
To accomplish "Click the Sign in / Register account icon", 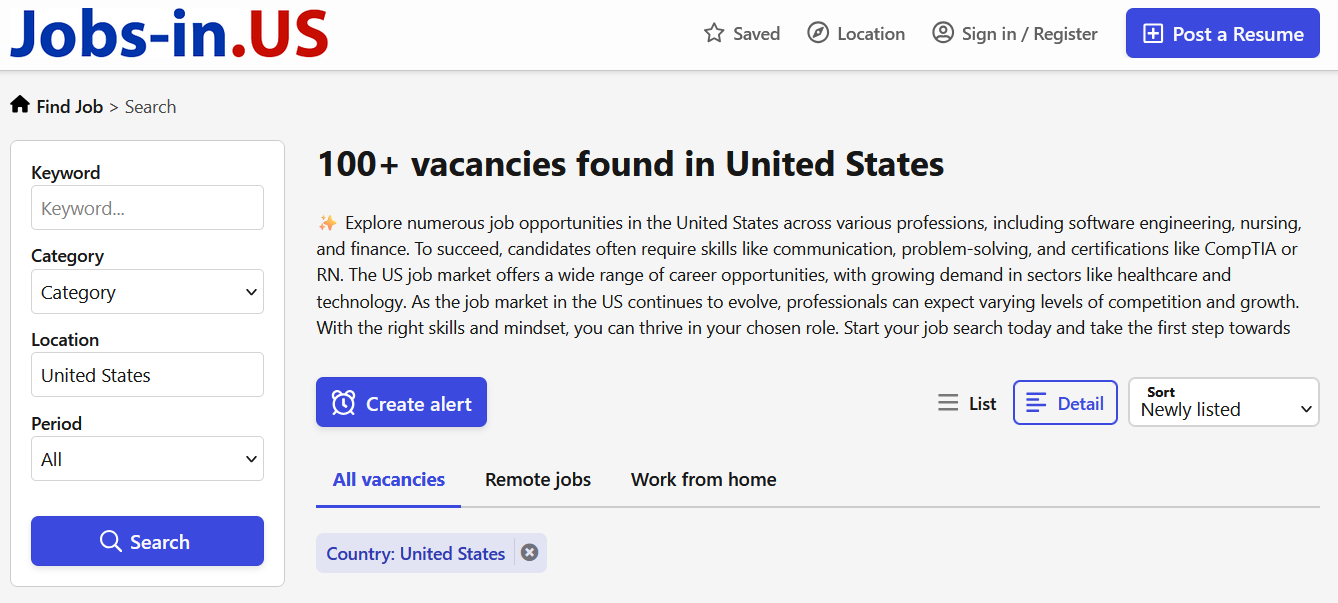I will pos(941,32).
